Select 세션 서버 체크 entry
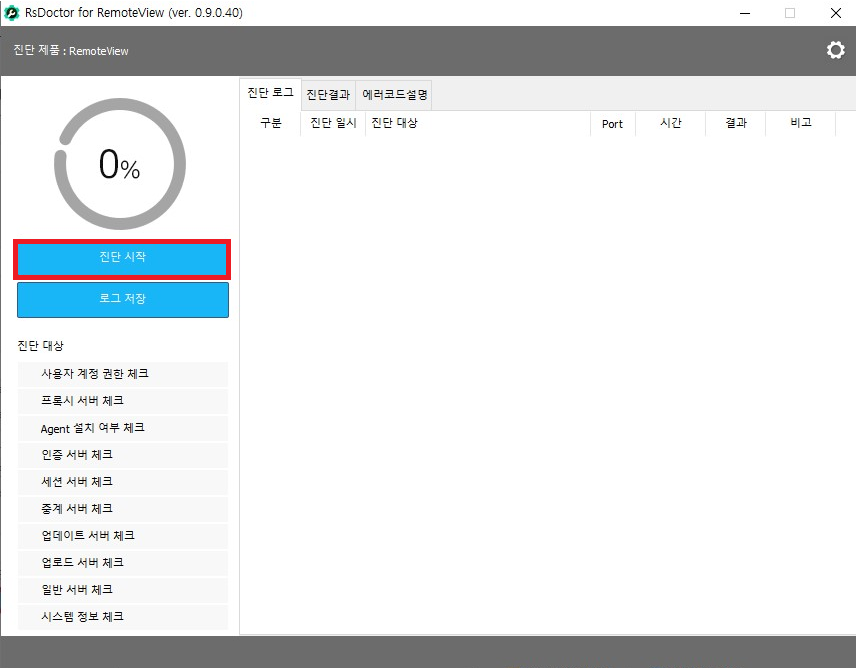Image resolution: width=859 pixels, height=668 pixels. pyautogui.click(x=76, y=482)
